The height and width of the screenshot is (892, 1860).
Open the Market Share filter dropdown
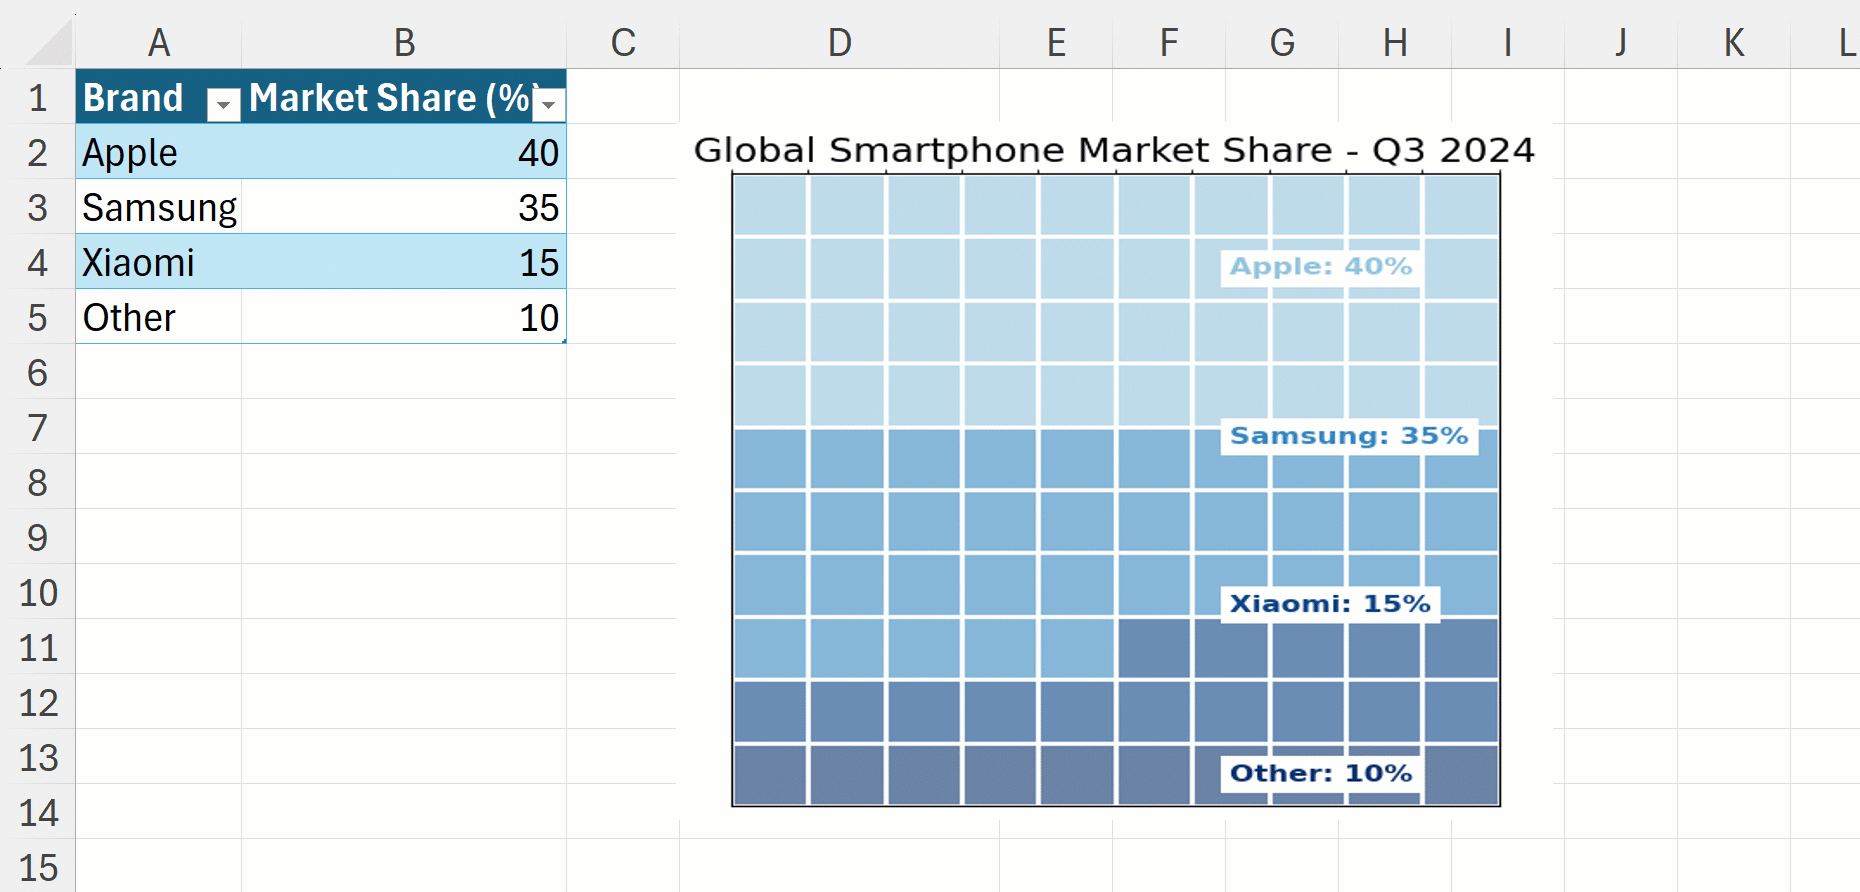549,103
